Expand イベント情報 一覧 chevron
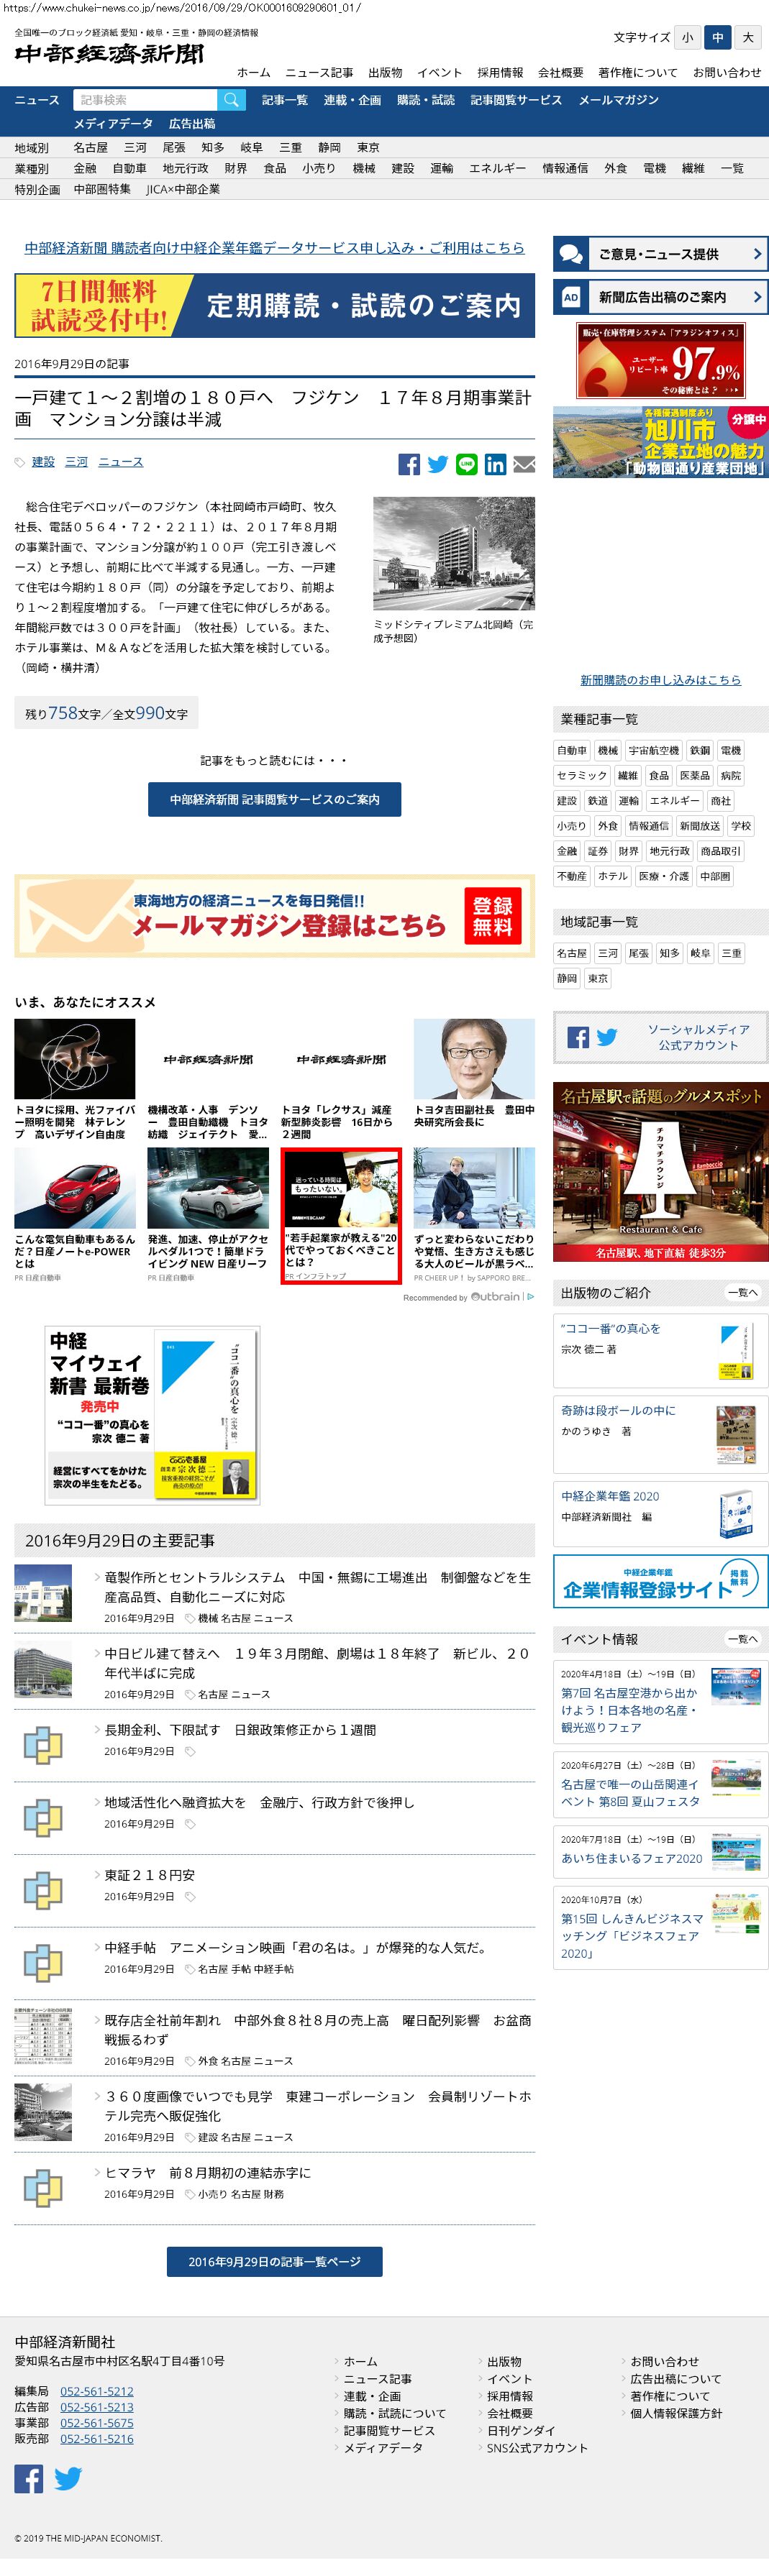Image resolution: width=769 pixels, height=2576 pixels. (x=743, y=1639)
